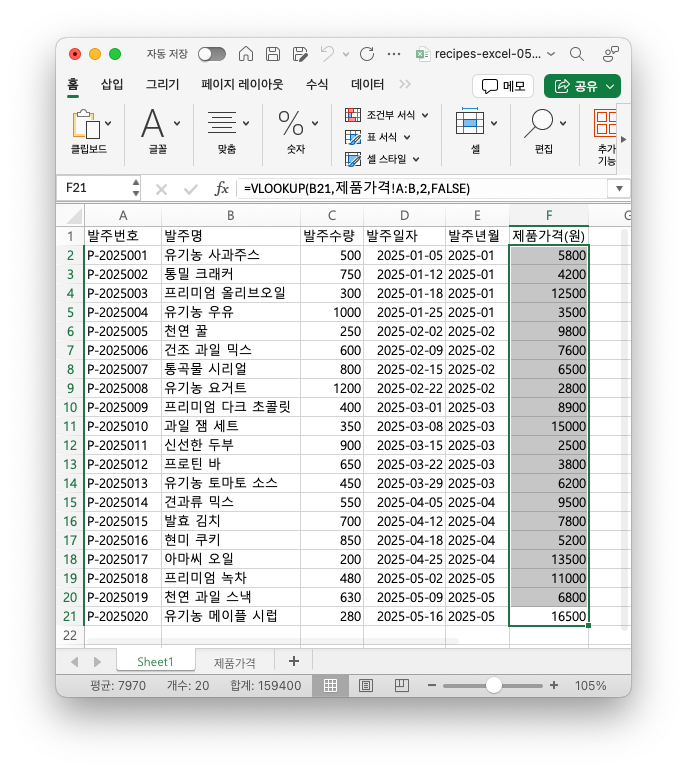
Task: Switch to the 제품가격 sheet tab
Action: tap(234, 661)
